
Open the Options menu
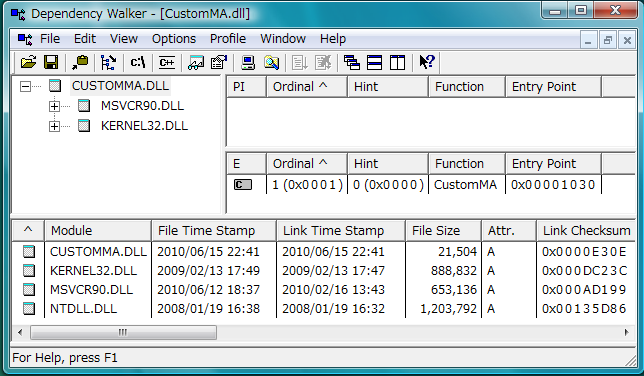tap(174, 39)
